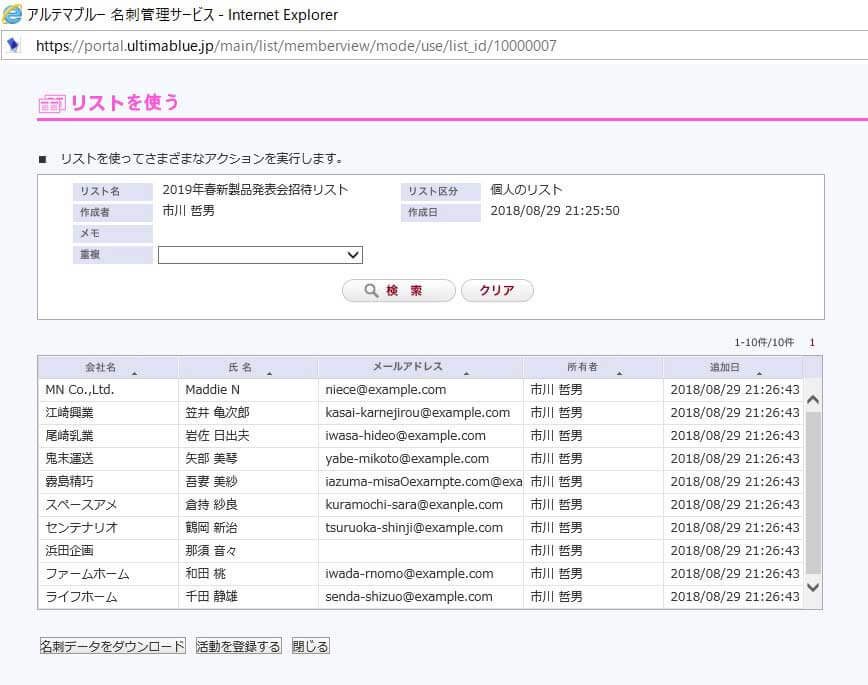Select the 尾崎乳業 company cell
The image size is (868, 685).
[108, 436]
